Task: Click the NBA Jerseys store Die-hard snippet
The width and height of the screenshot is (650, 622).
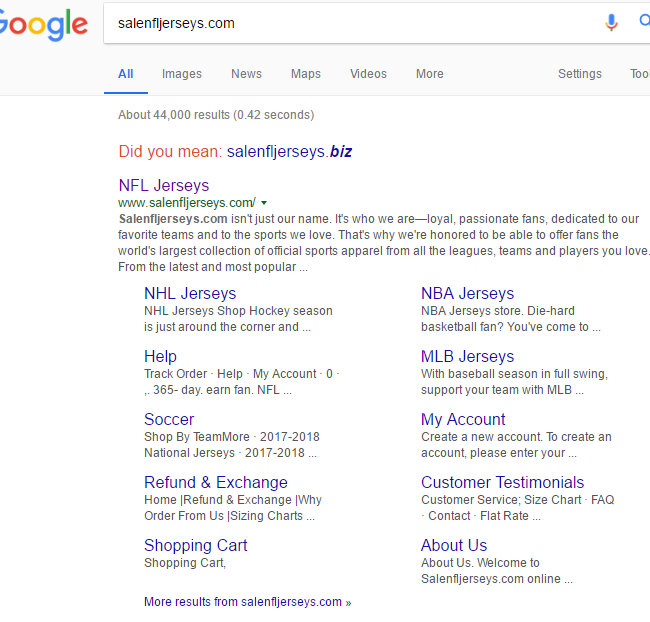Action: 511,319
